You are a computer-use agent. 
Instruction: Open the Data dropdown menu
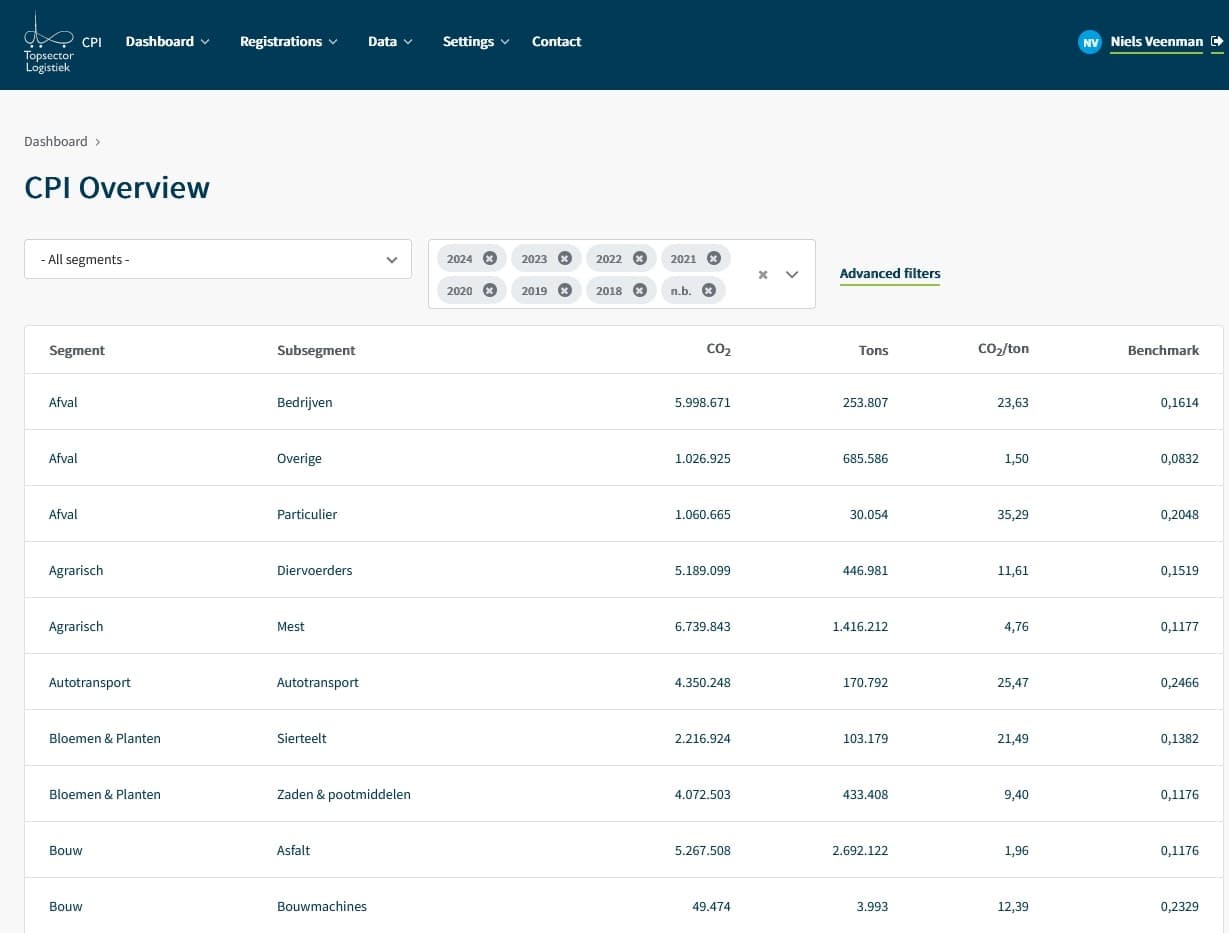389,41
